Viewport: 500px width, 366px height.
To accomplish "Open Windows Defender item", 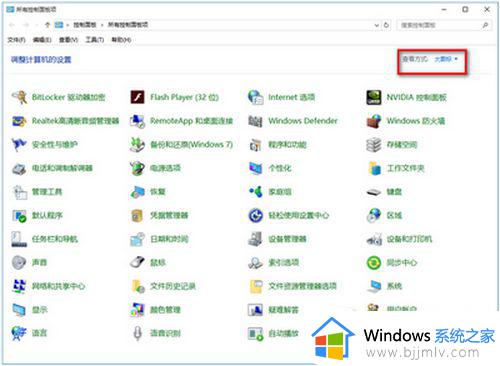I will [x=293, y=121].
